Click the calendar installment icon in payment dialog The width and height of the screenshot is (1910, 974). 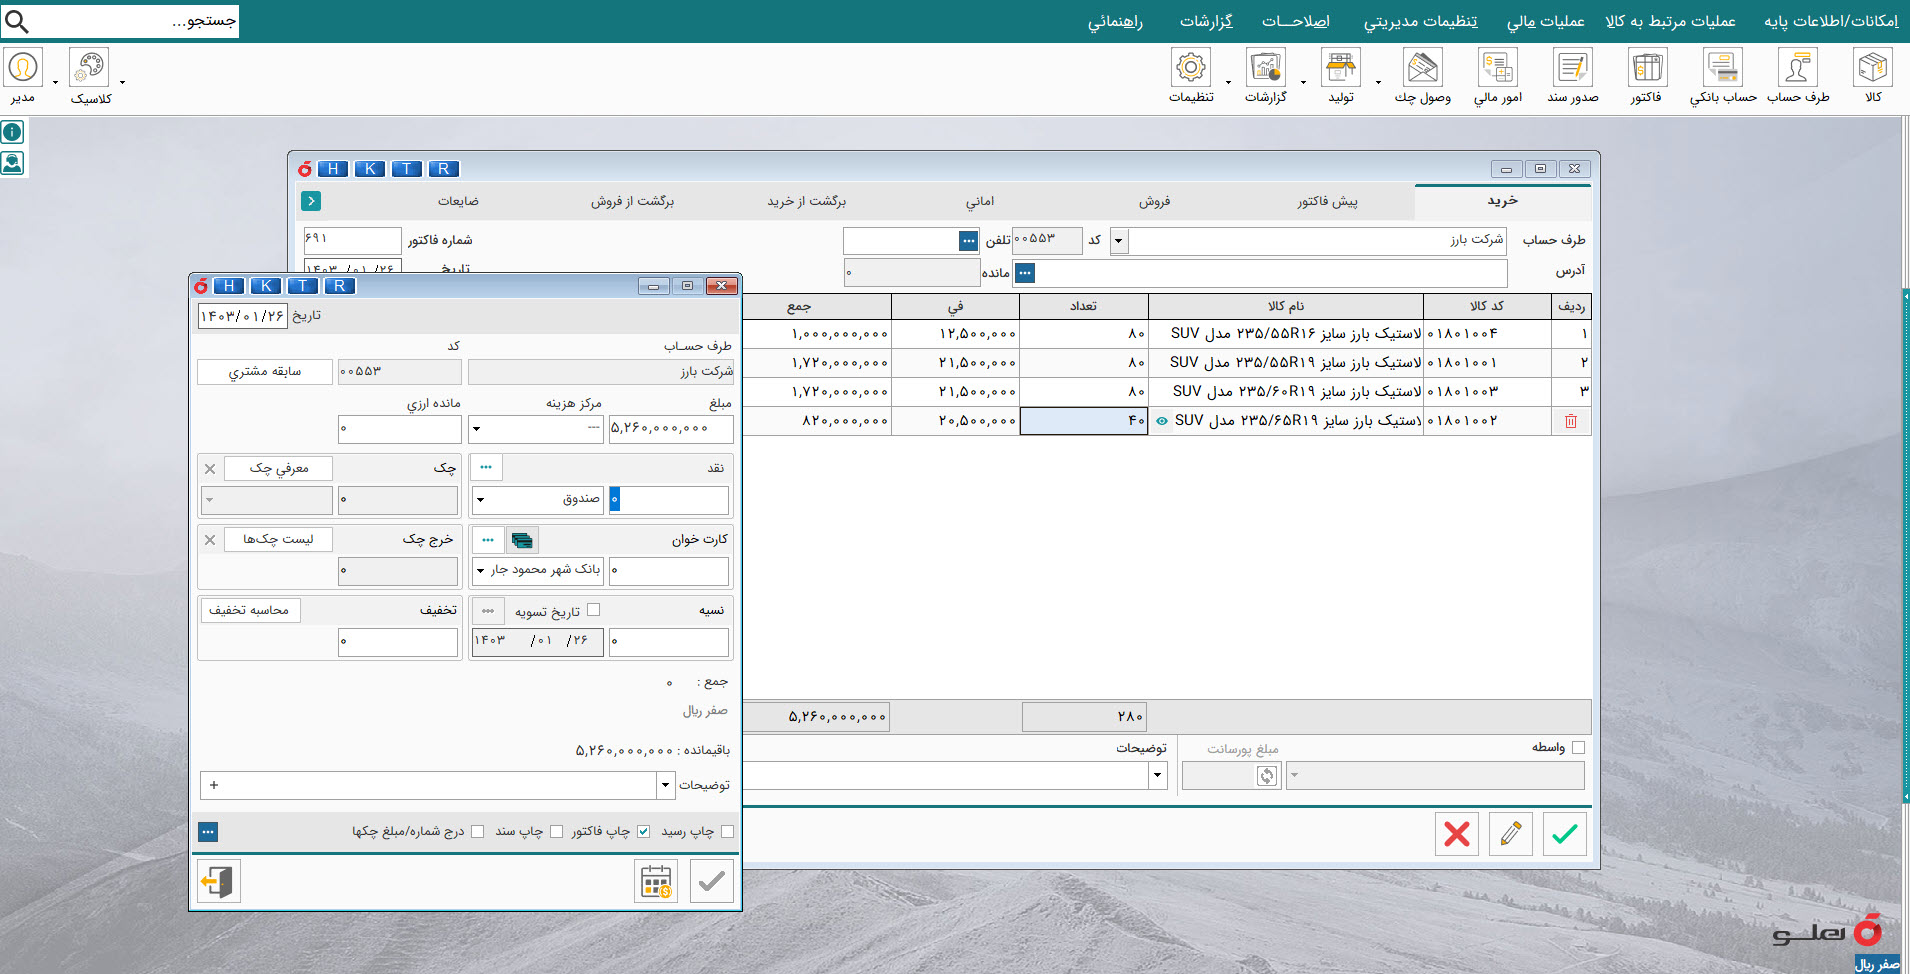(x=656, y=881)
